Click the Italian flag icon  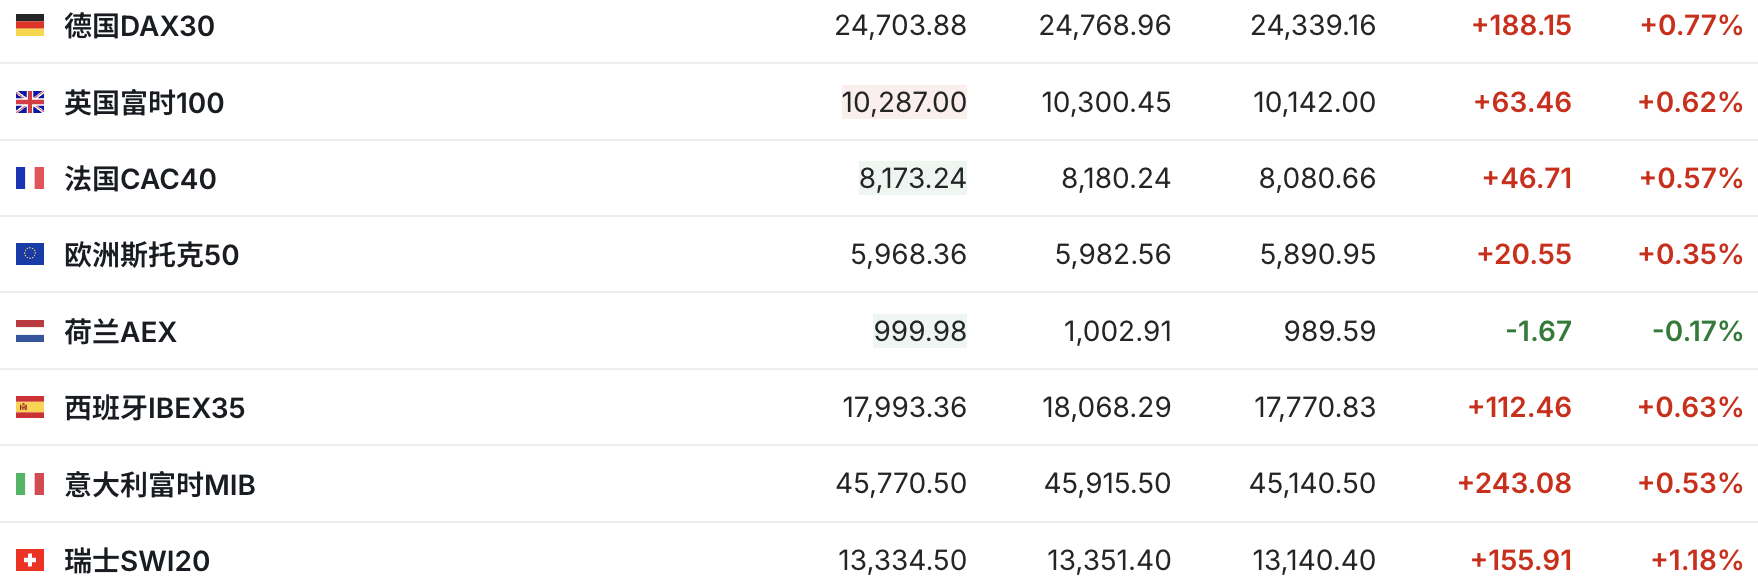click(x=30, y=484)
